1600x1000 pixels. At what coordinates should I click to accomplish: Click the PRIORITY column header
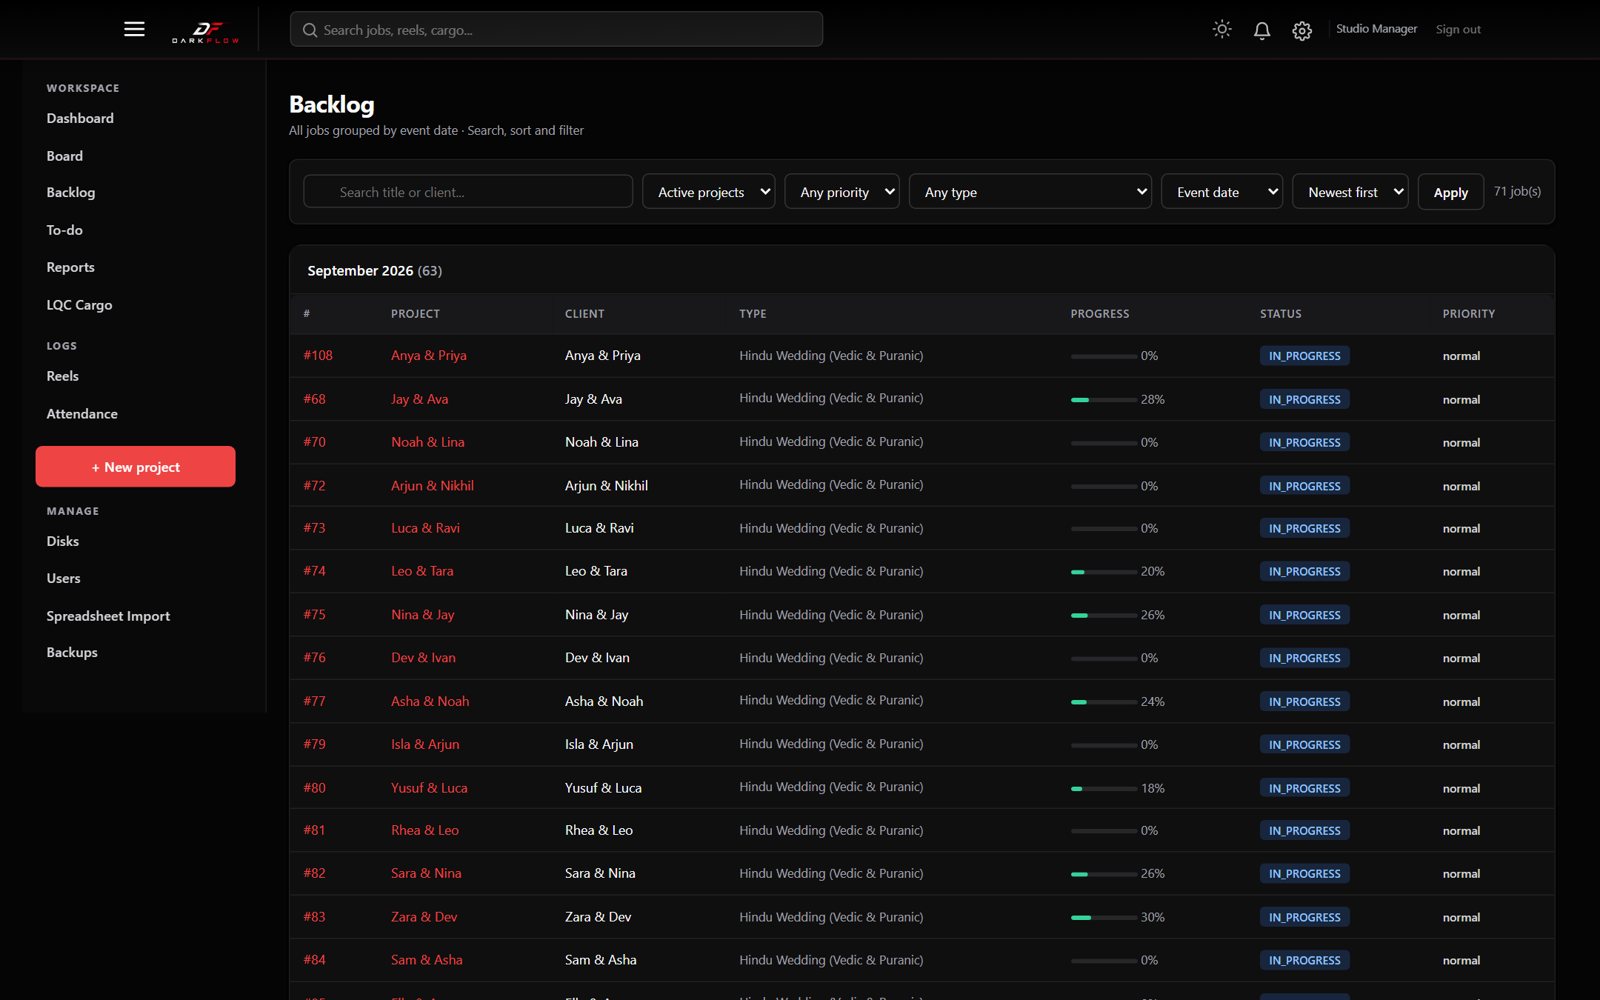click(x=1468, y=314)
